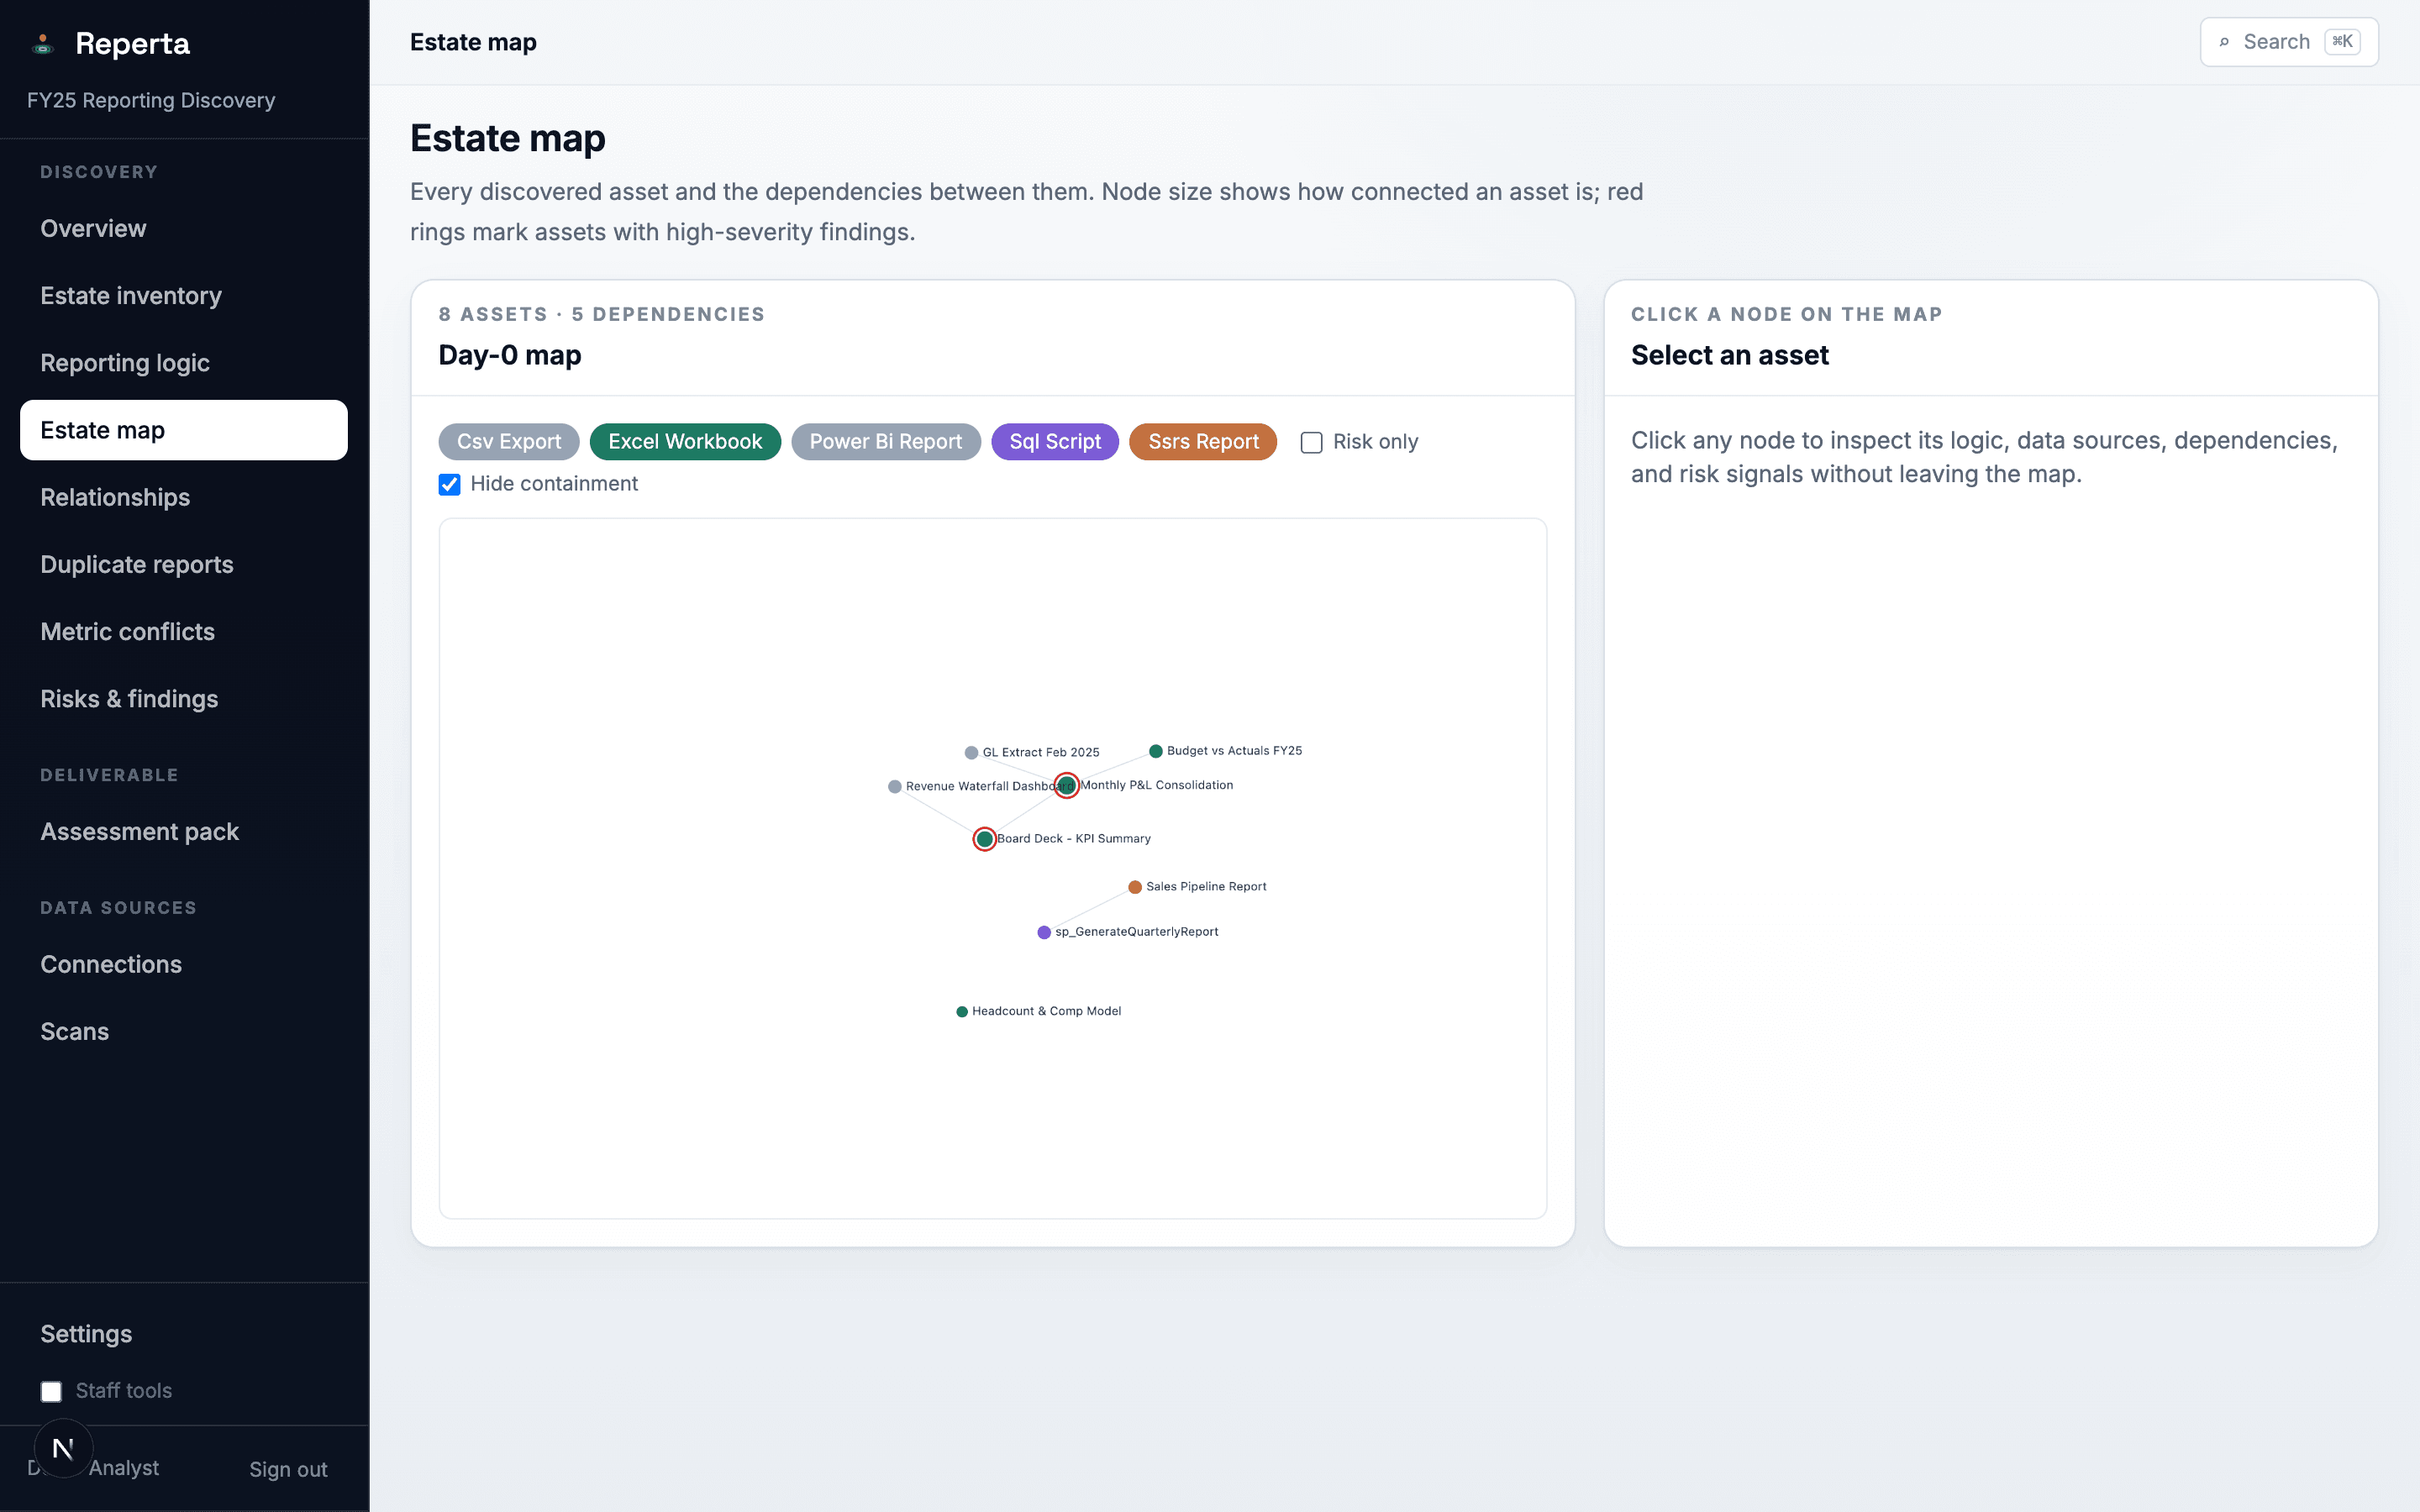Open the Relationships page

pos(184,497)
